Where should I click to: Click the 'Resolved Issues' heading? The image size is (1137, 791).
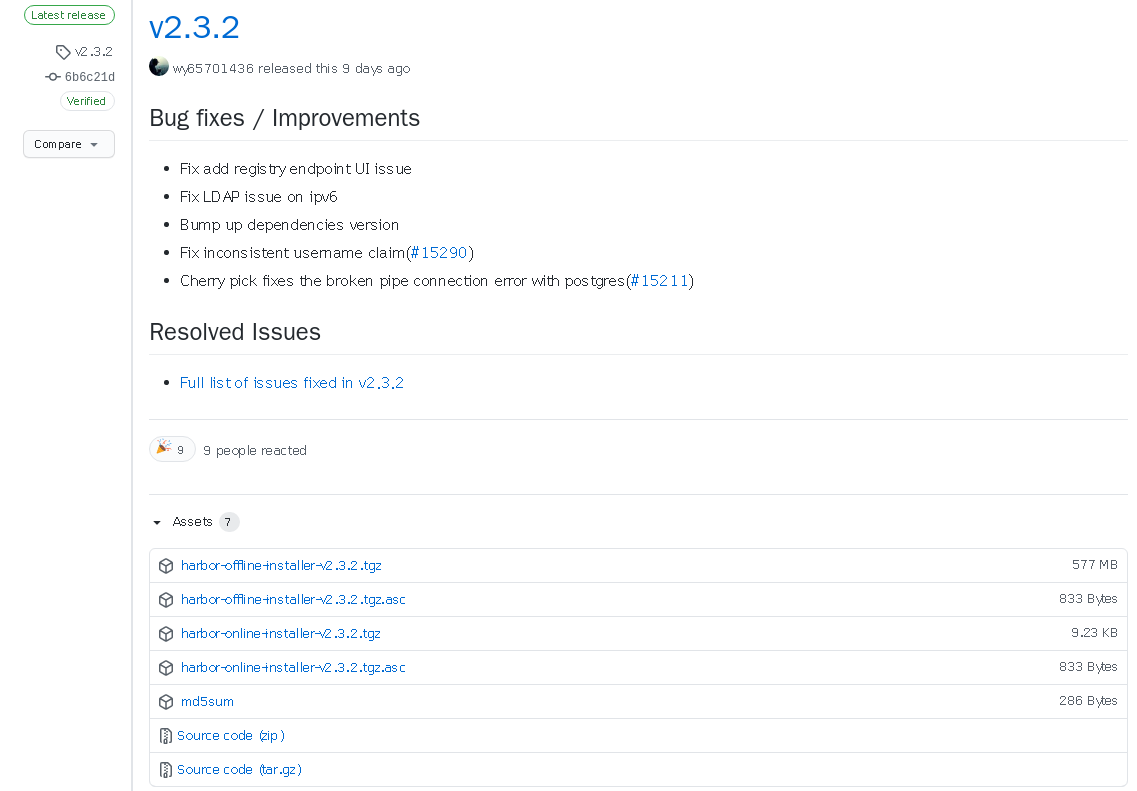235,332
